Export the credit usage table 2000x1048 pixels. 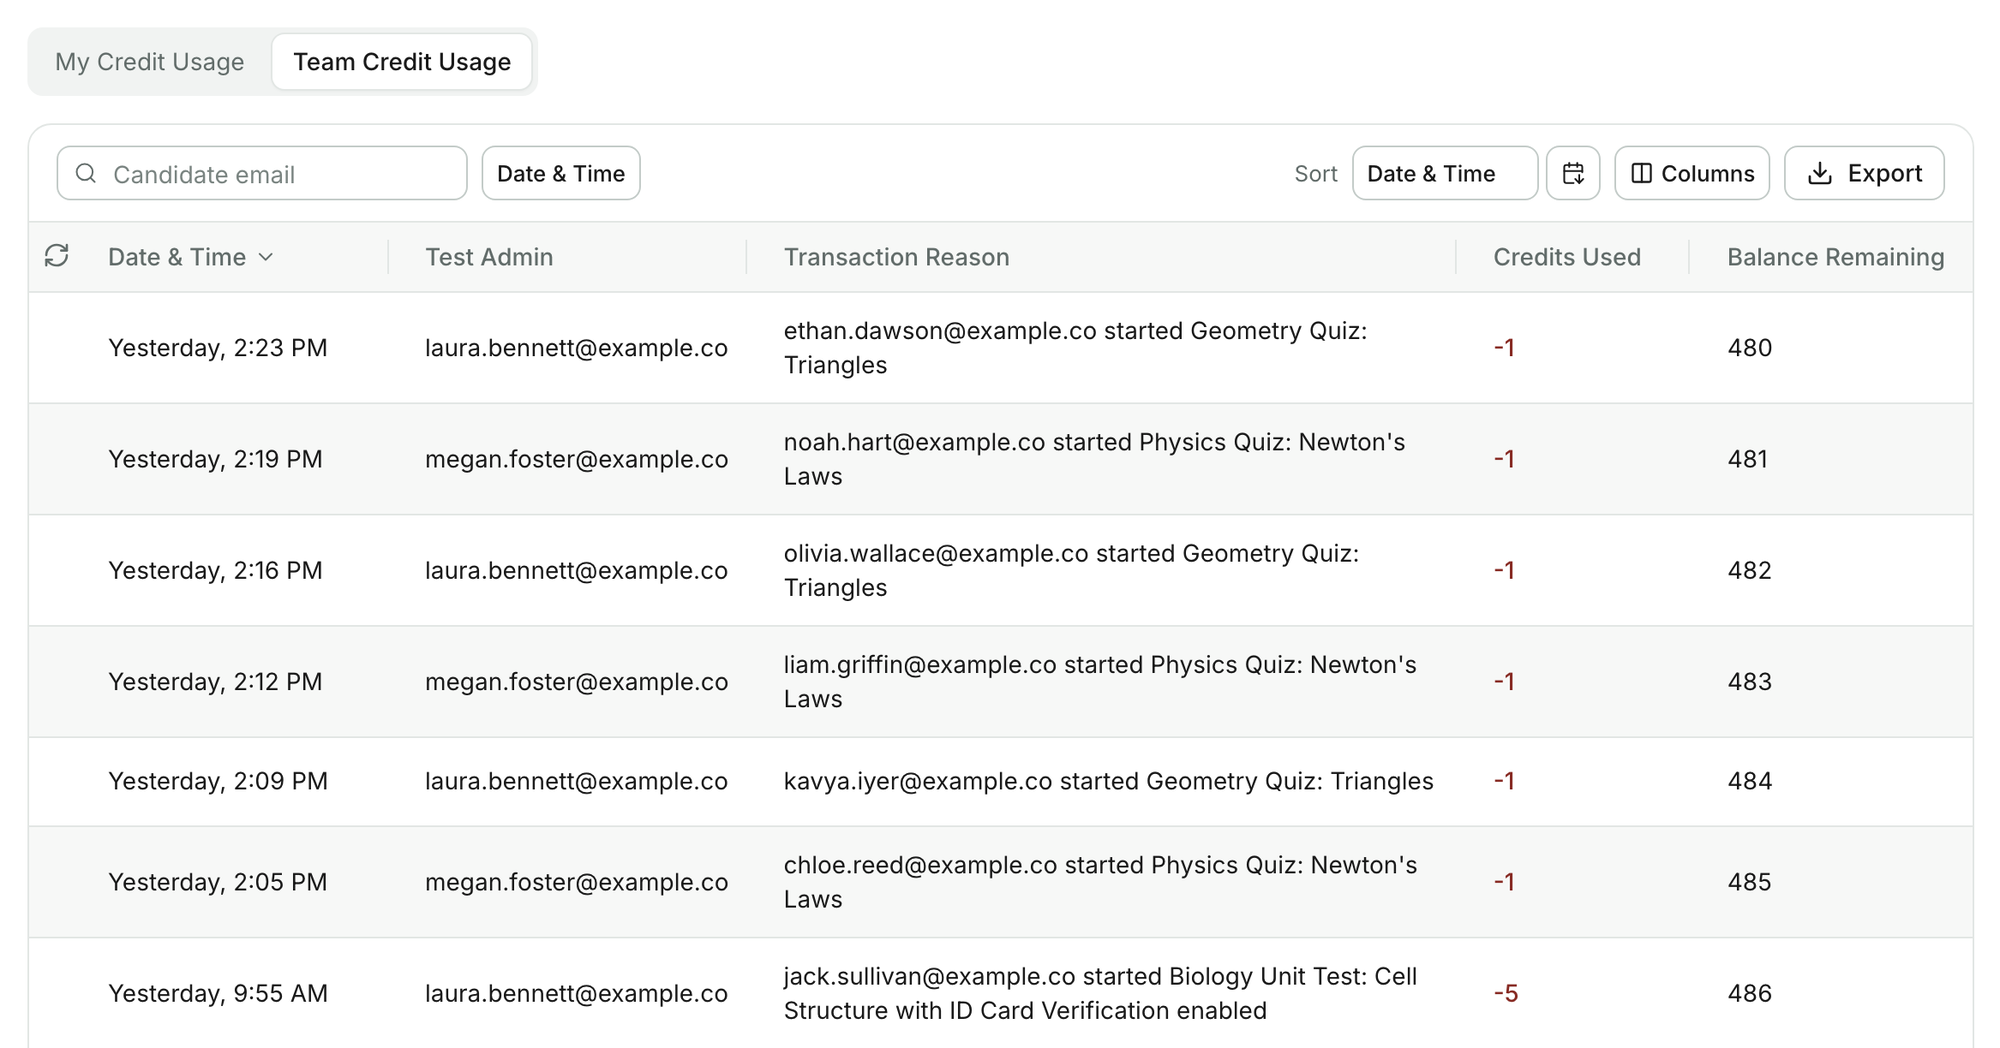[1864, 173]
